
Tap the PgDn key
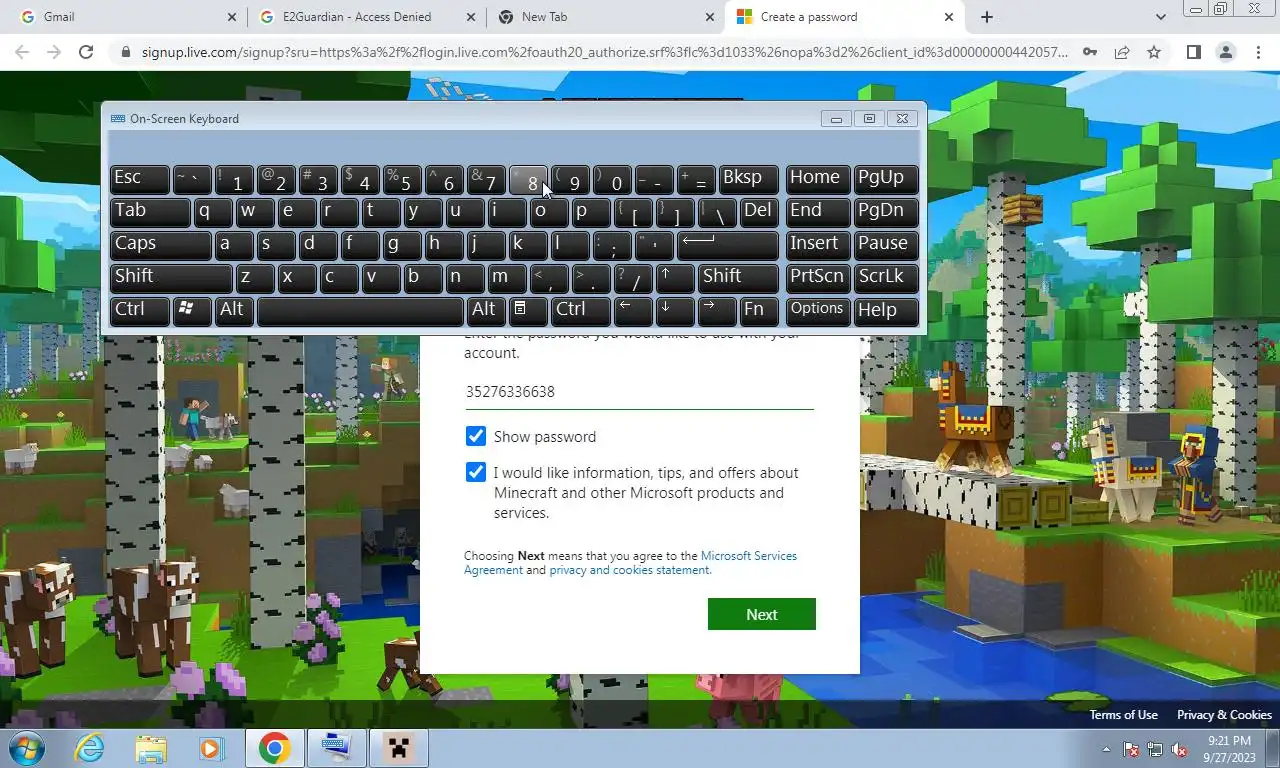(x=886, y=212)
